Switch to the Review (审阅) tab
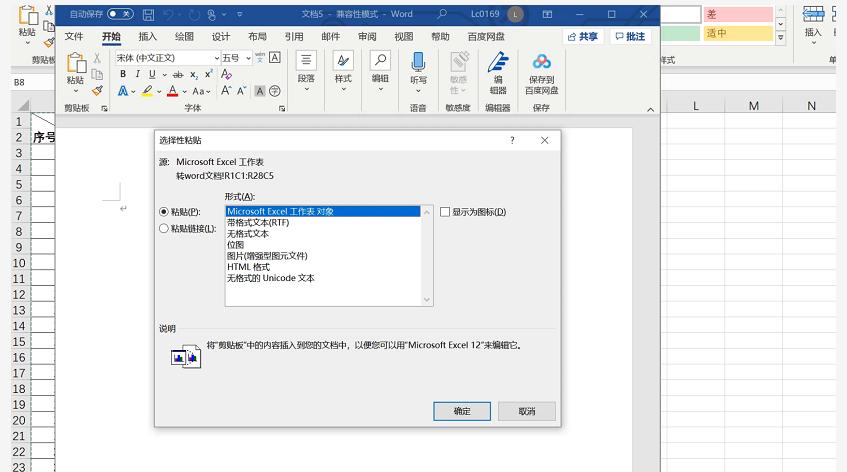The height and width of the screenshot is (472, 847). point(367,36)
